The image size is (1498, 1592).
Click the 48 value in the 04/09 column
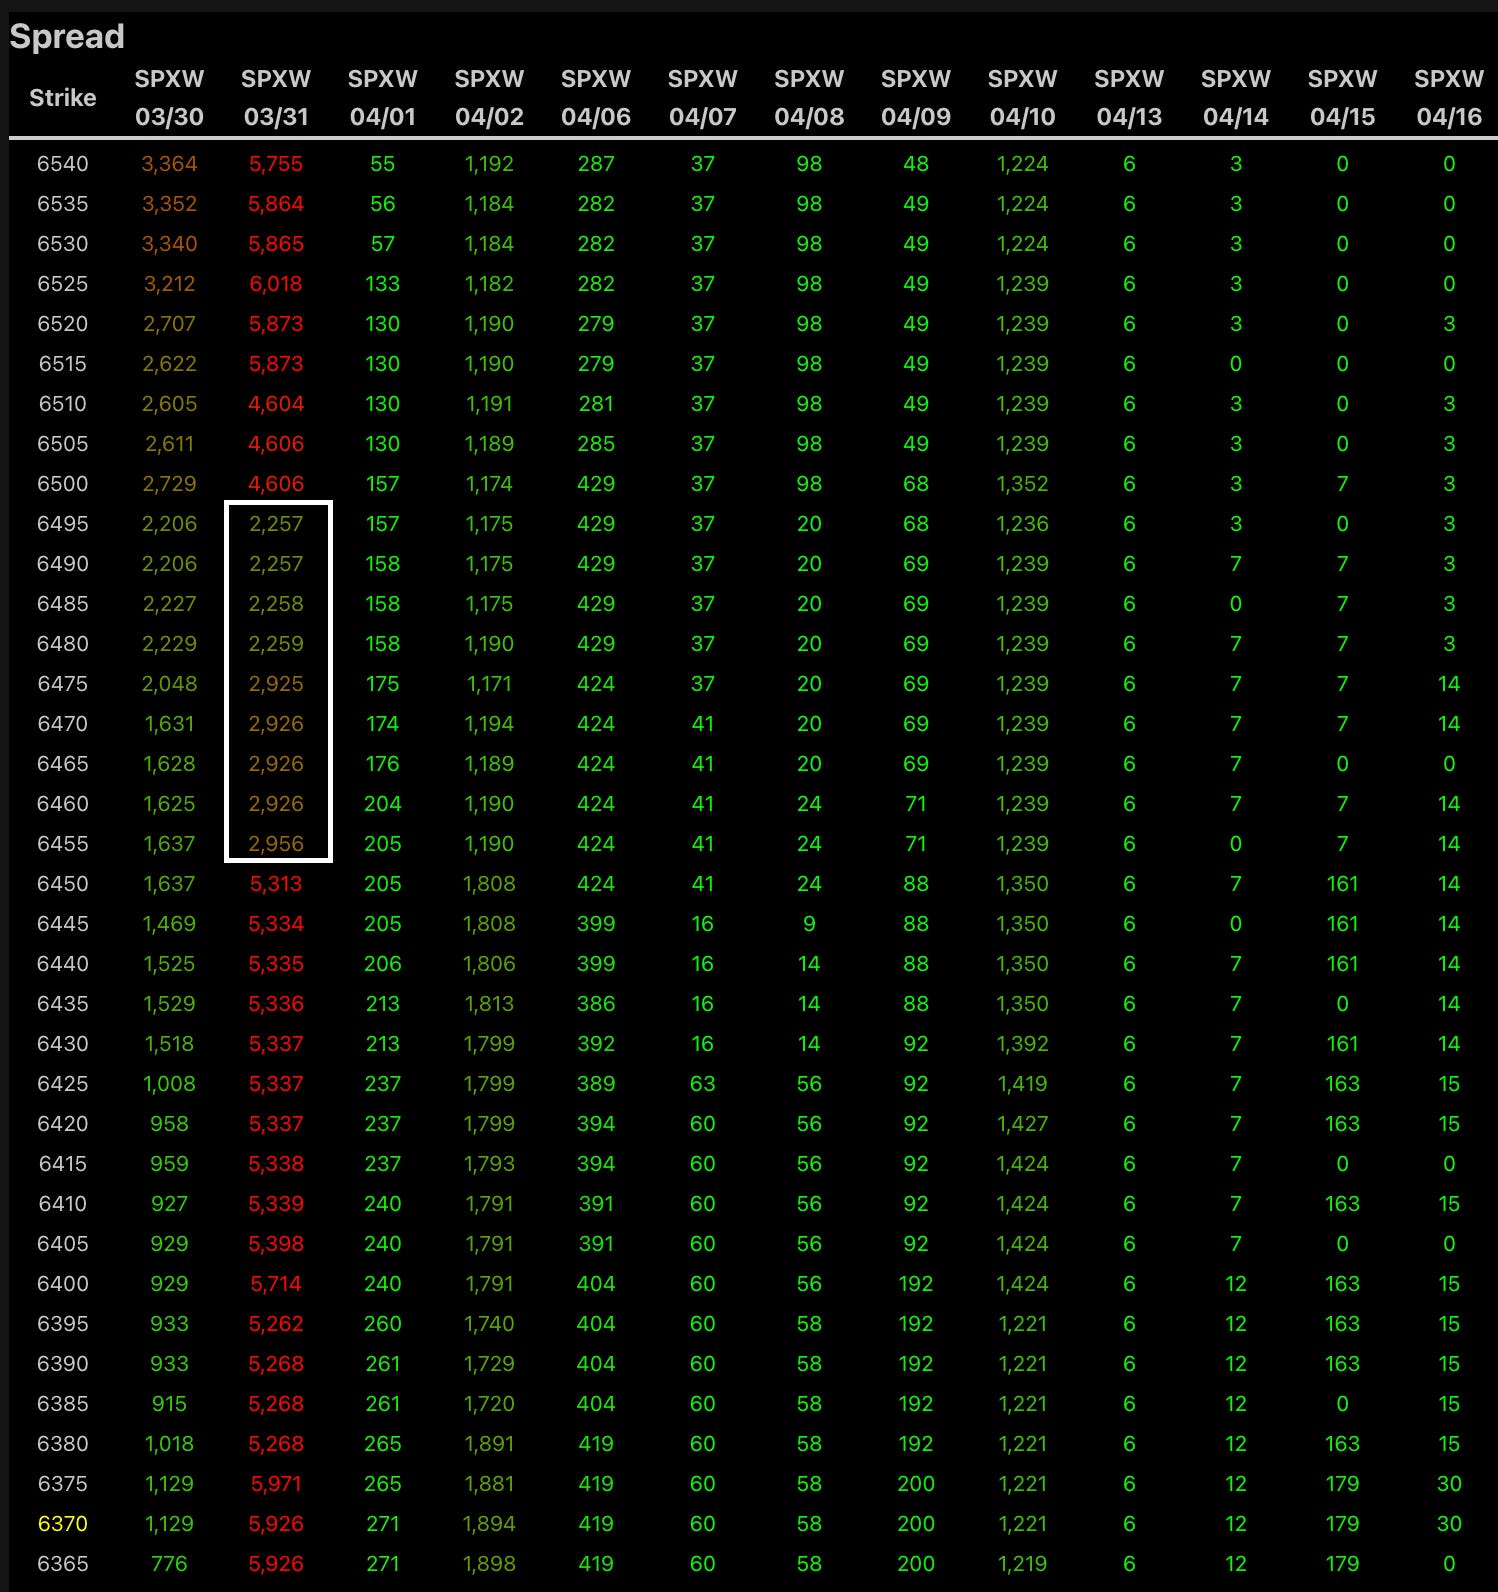[916, 164]
